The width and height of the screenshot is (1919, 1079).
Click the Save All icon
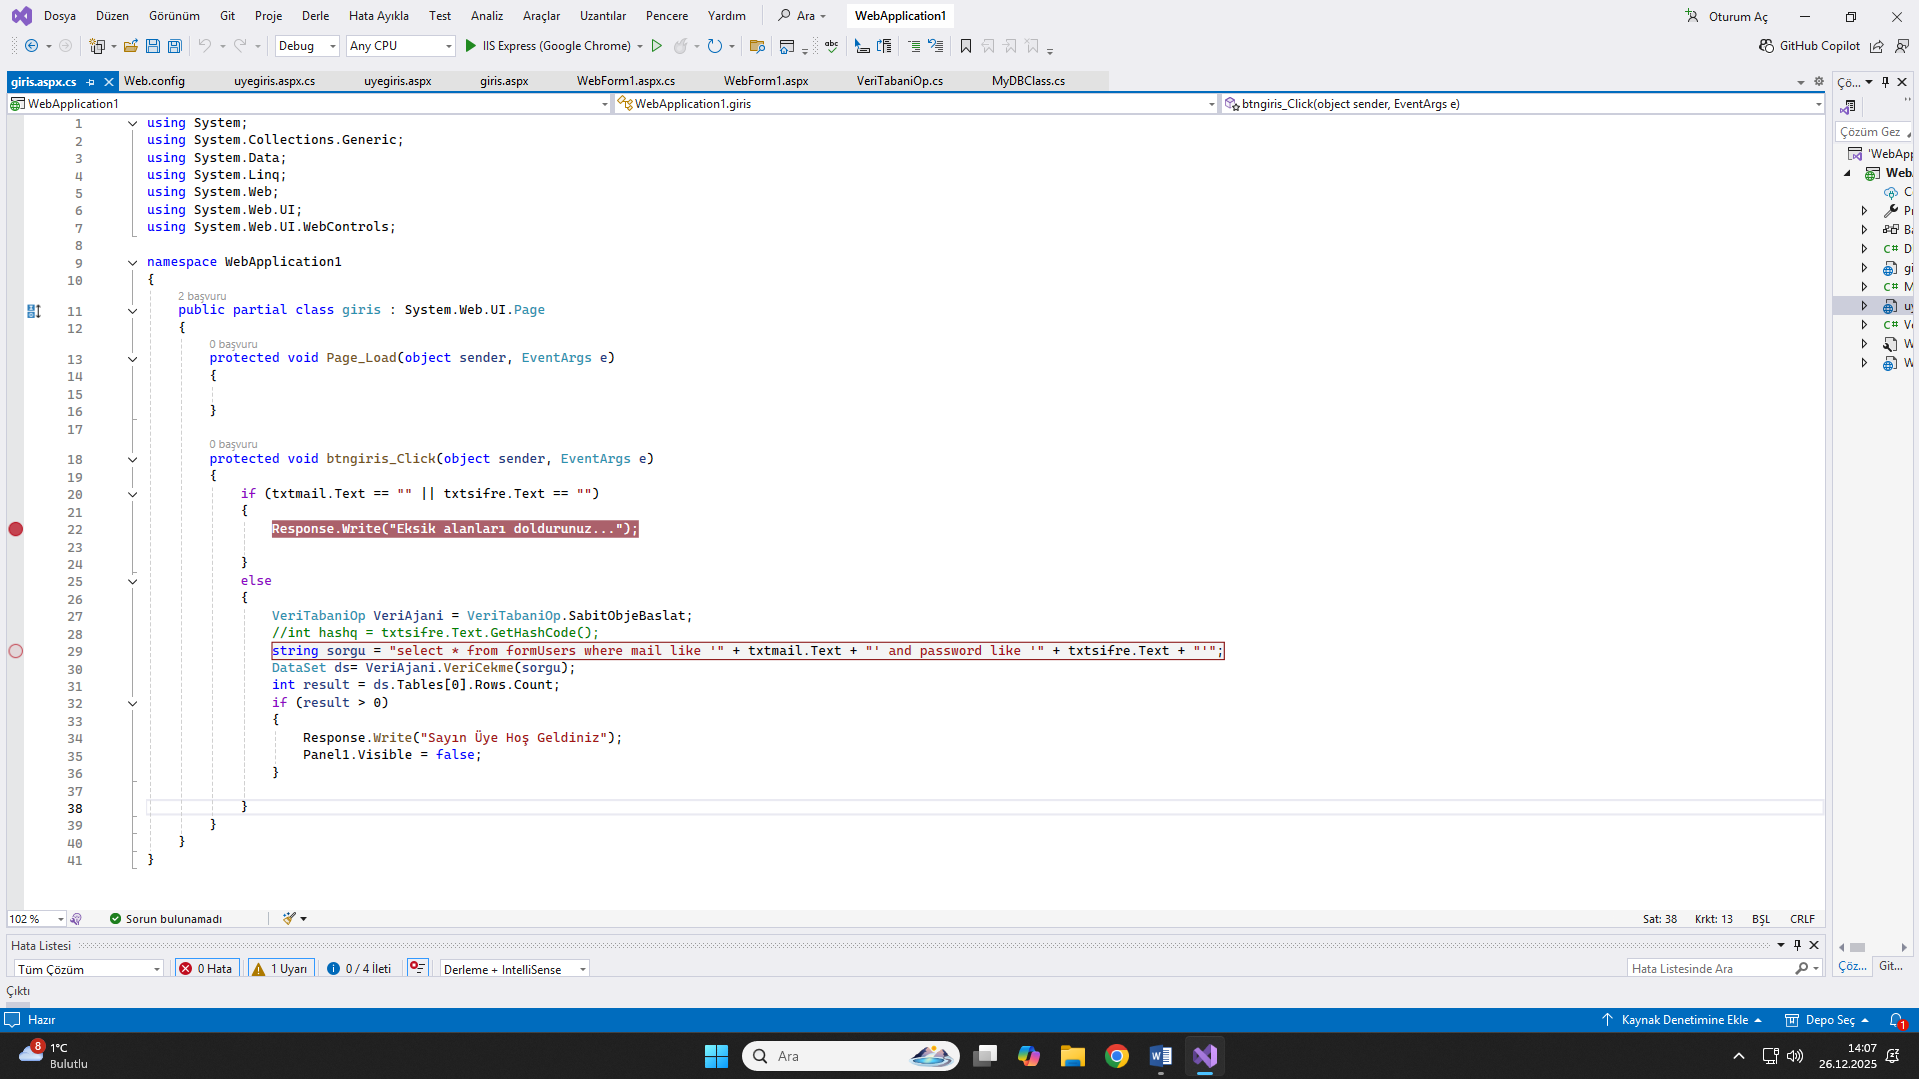pos(175,46)
